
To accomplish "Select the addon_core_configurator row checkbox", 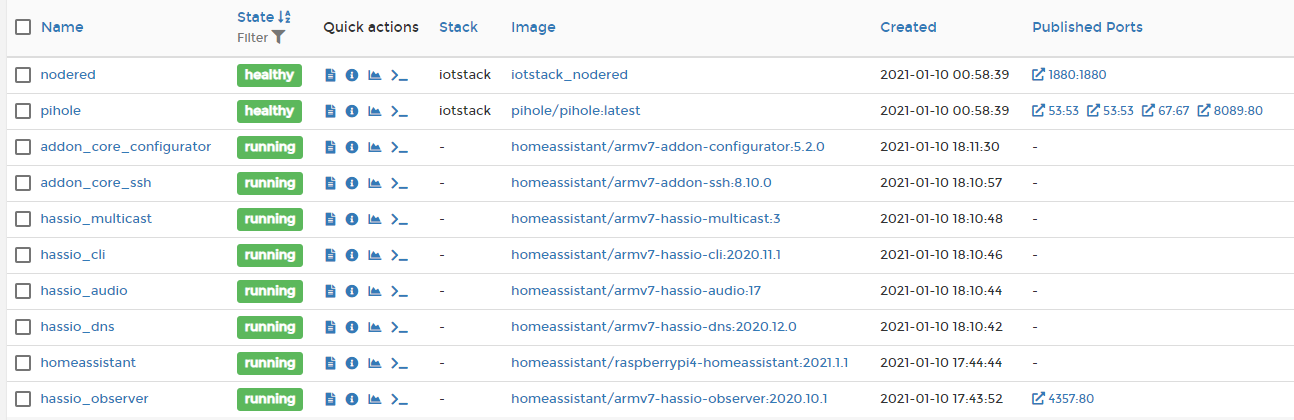I will 23,147.
